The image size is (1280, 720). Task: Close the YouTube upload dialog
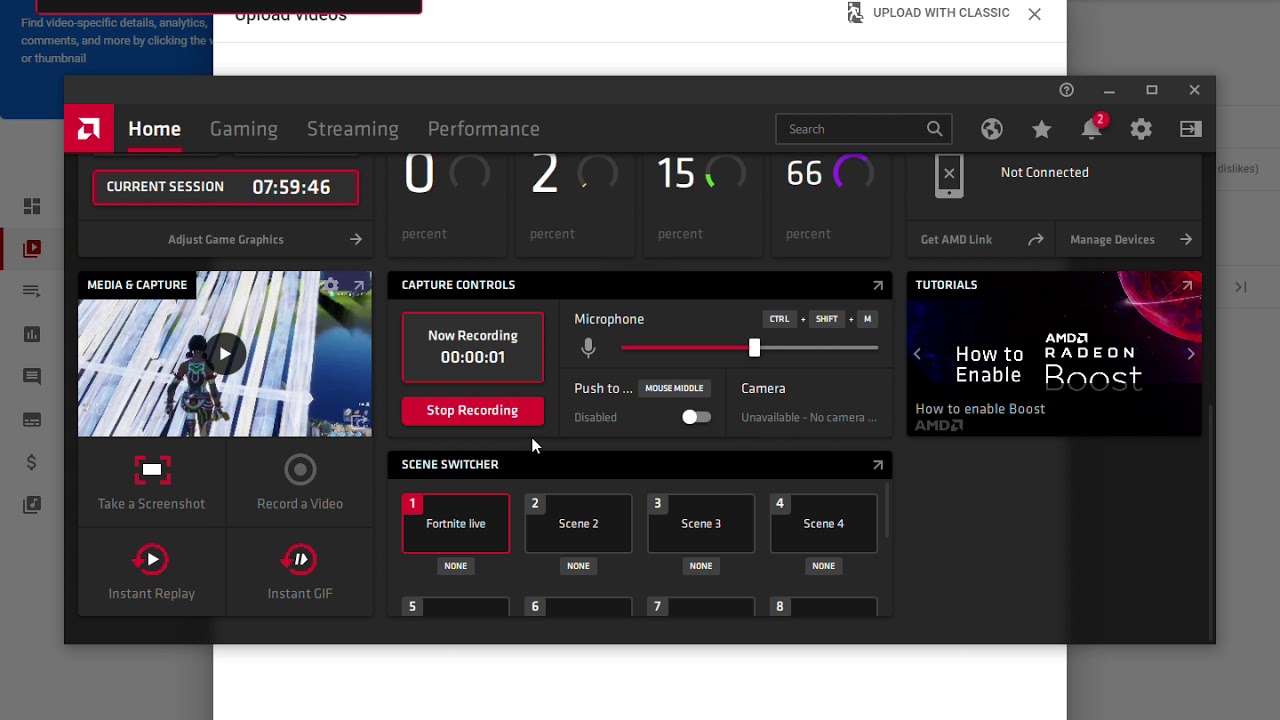(1035, 14)
